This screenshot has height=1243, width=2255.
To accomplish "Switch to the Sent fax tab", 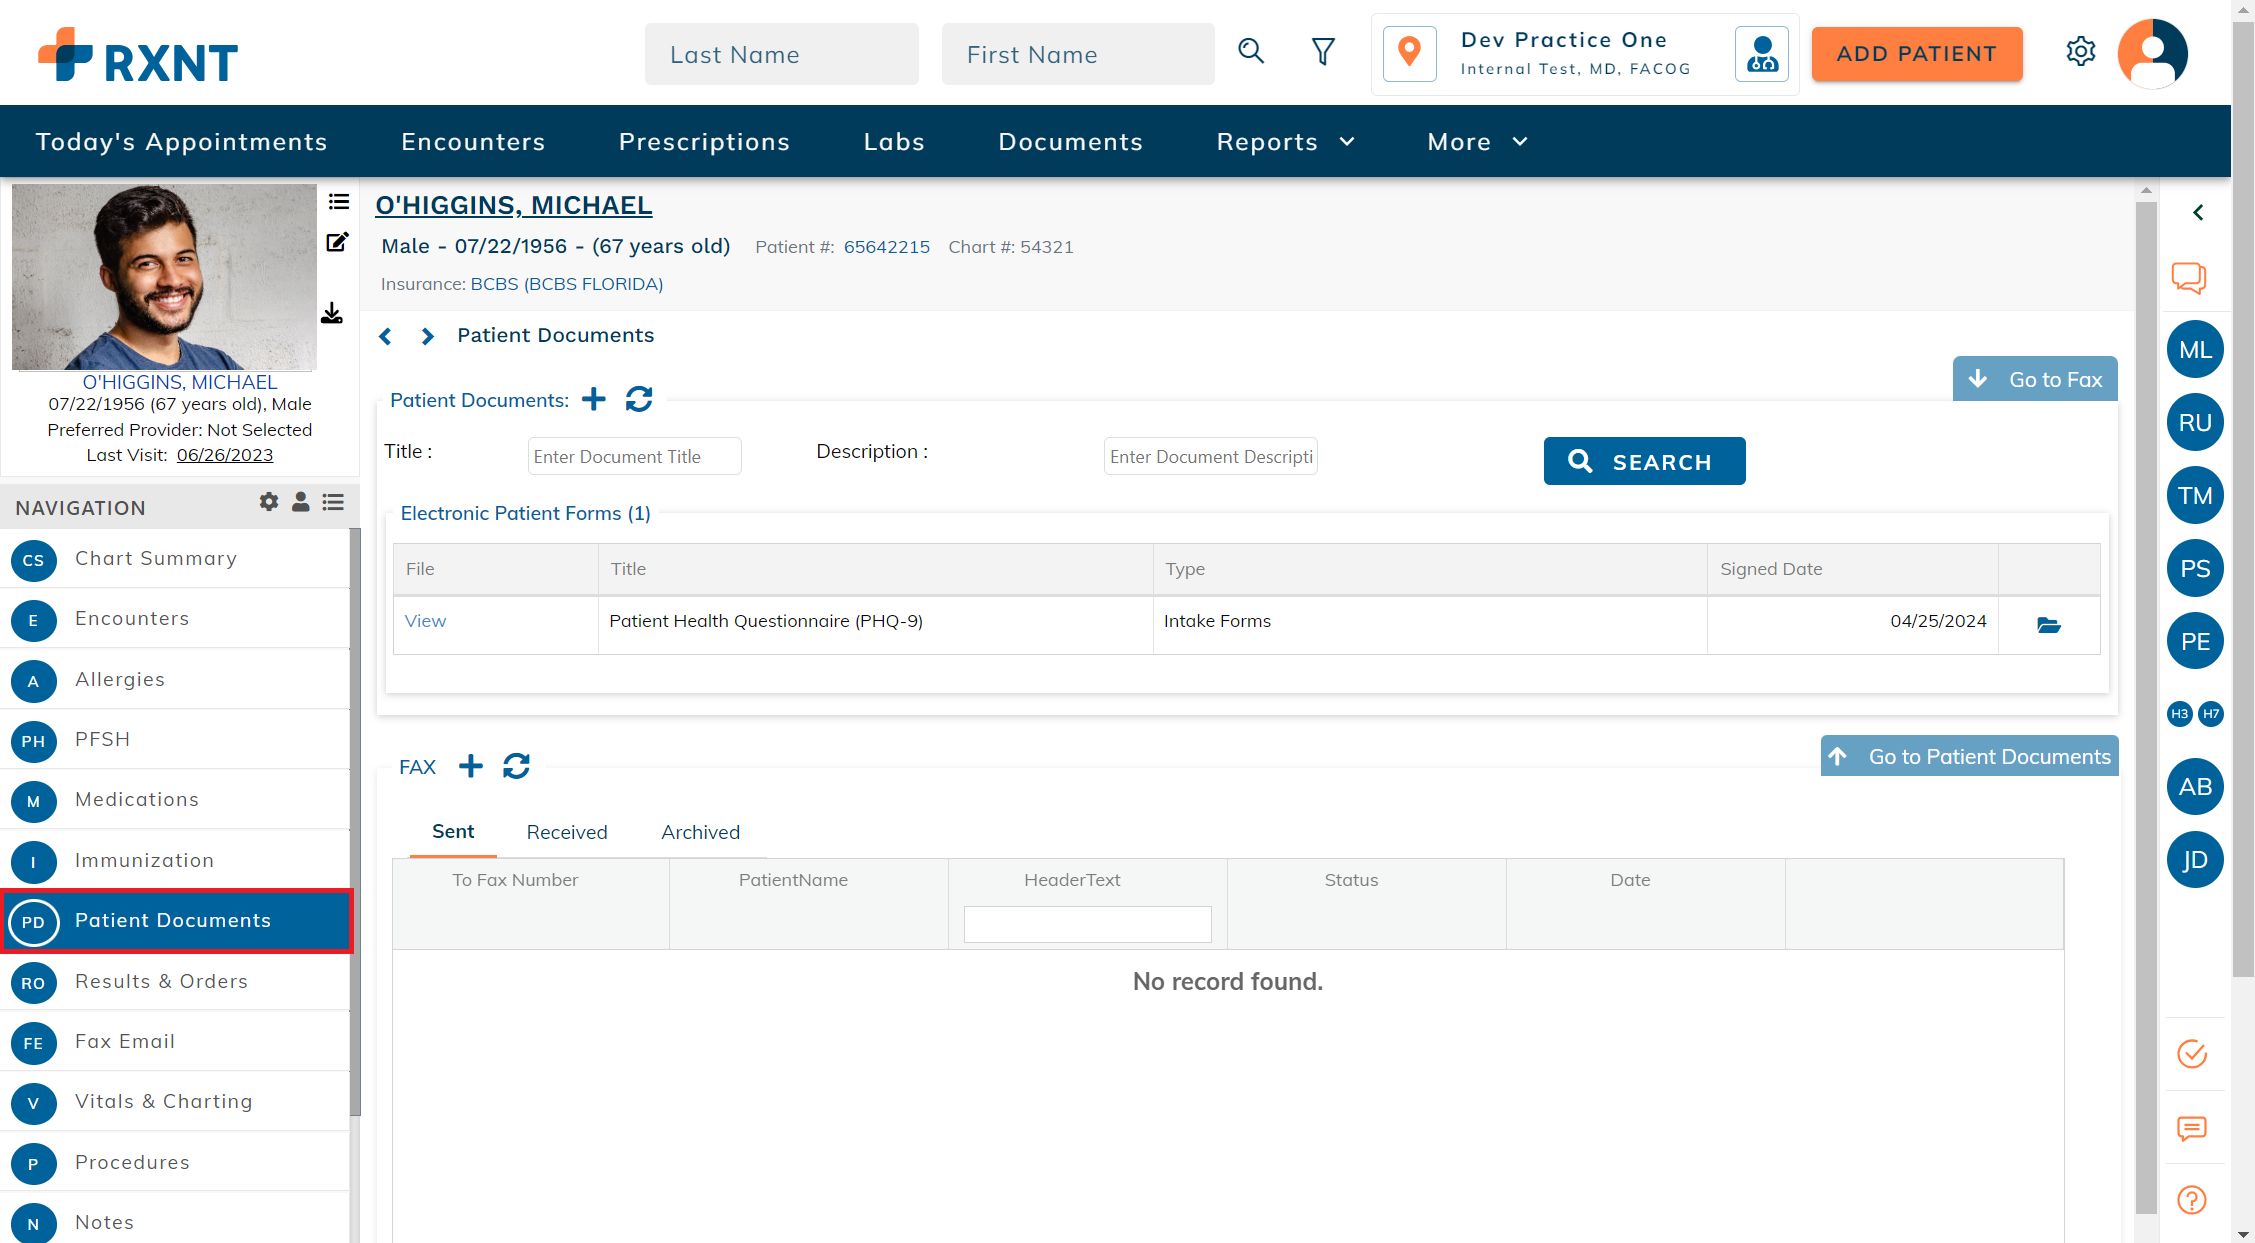I will coord(453,832).
